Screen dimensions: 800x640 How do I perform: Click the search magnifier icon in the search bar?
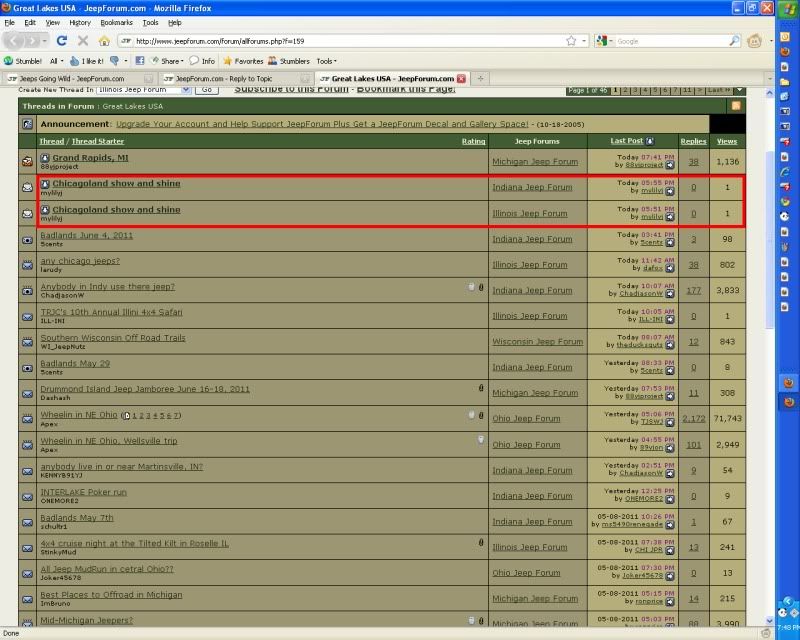click(x=734, y=41)
